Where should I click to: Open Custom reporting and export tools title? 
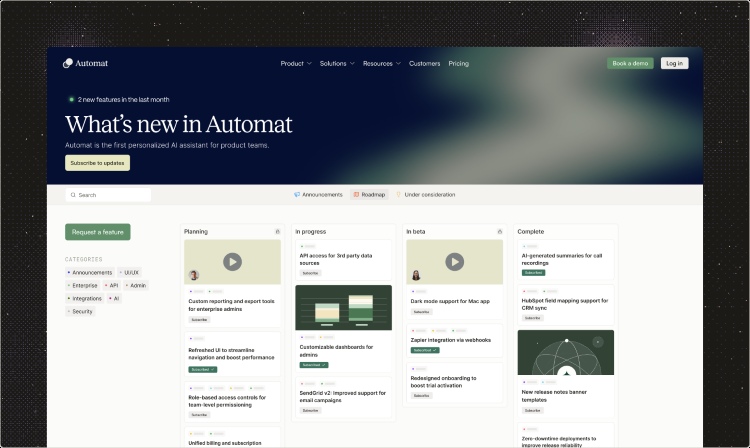pyautogui.click(x=232, y=305)
